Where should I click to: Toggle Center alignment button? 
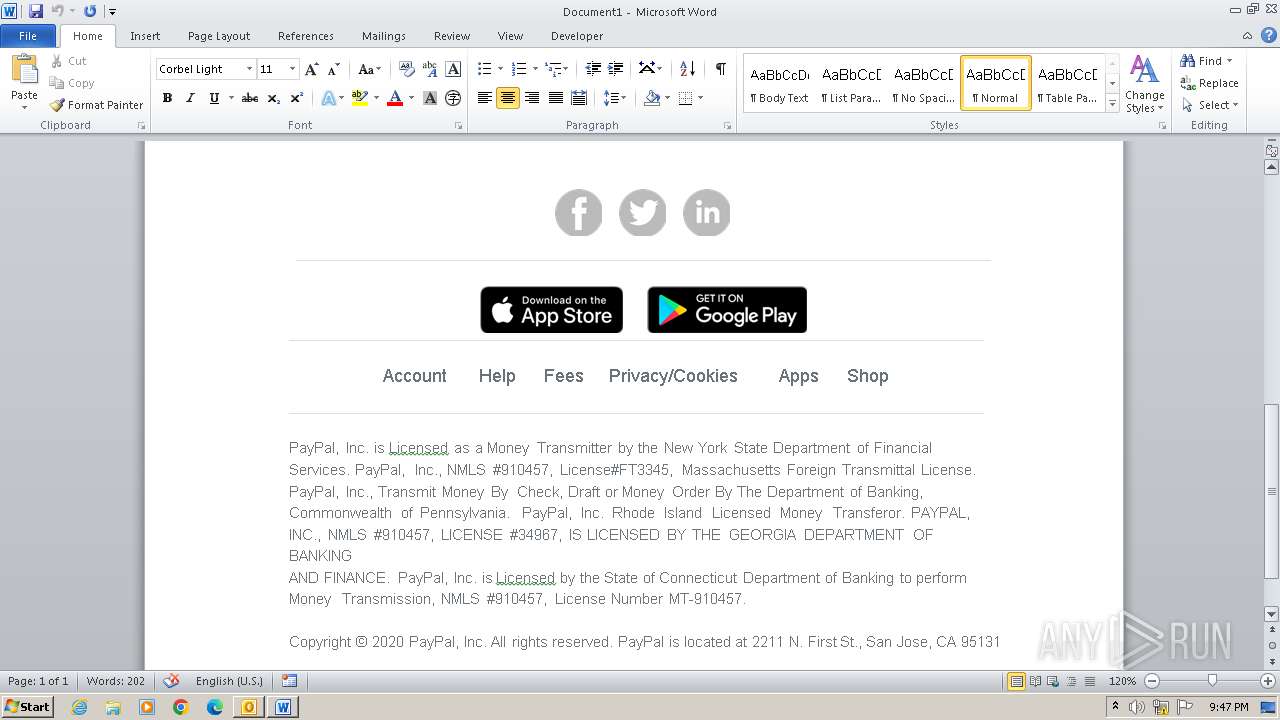[508, 98]
